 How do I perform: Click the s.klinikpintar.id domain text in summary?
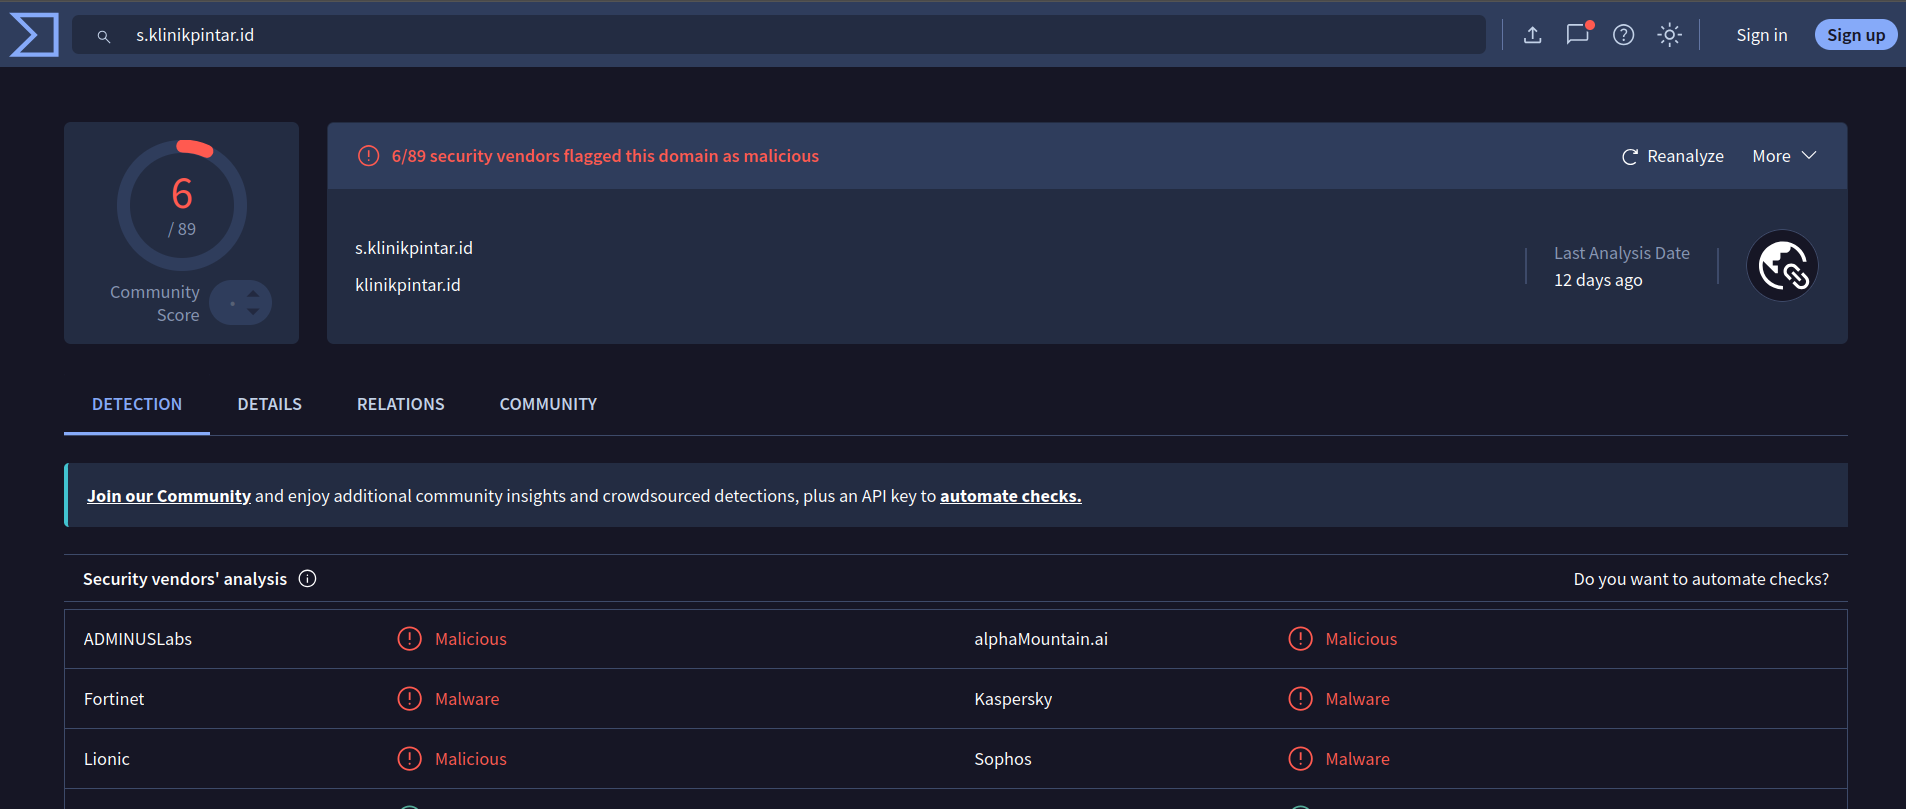pos(414,248)
